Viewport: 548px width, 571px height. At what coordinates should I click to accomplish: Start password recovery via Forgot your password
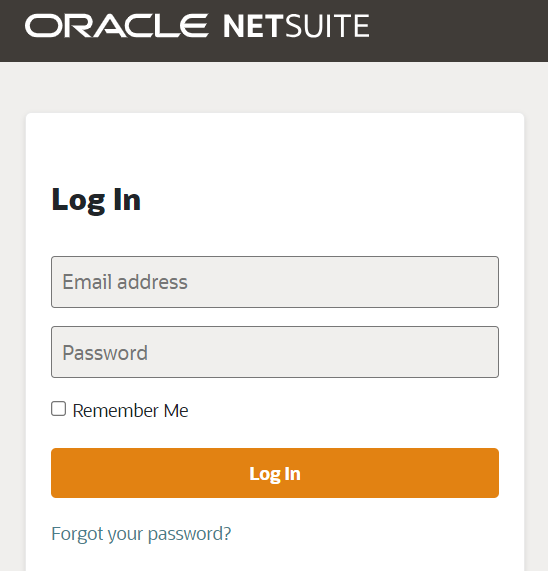coord(141,534)
